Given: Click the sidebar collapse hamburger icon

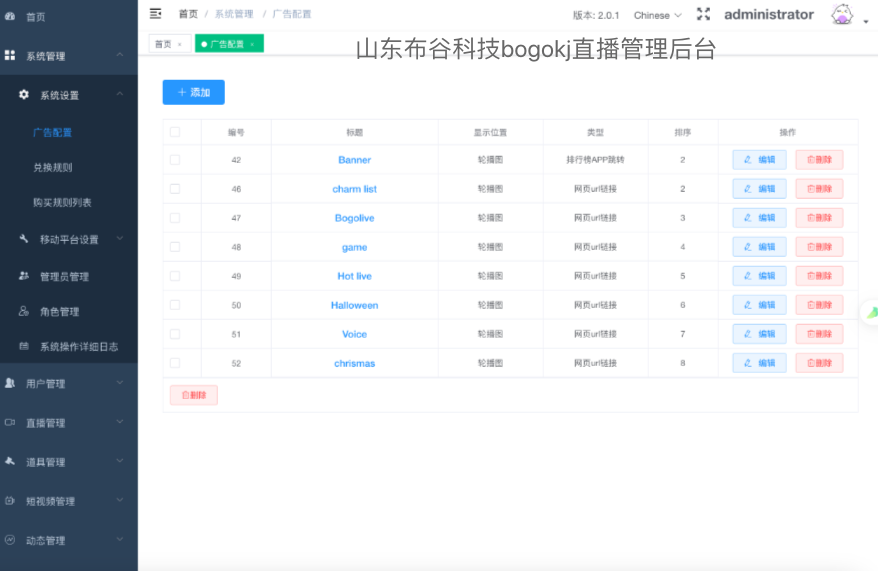Looking at the screenshot, I should [155, 14].
